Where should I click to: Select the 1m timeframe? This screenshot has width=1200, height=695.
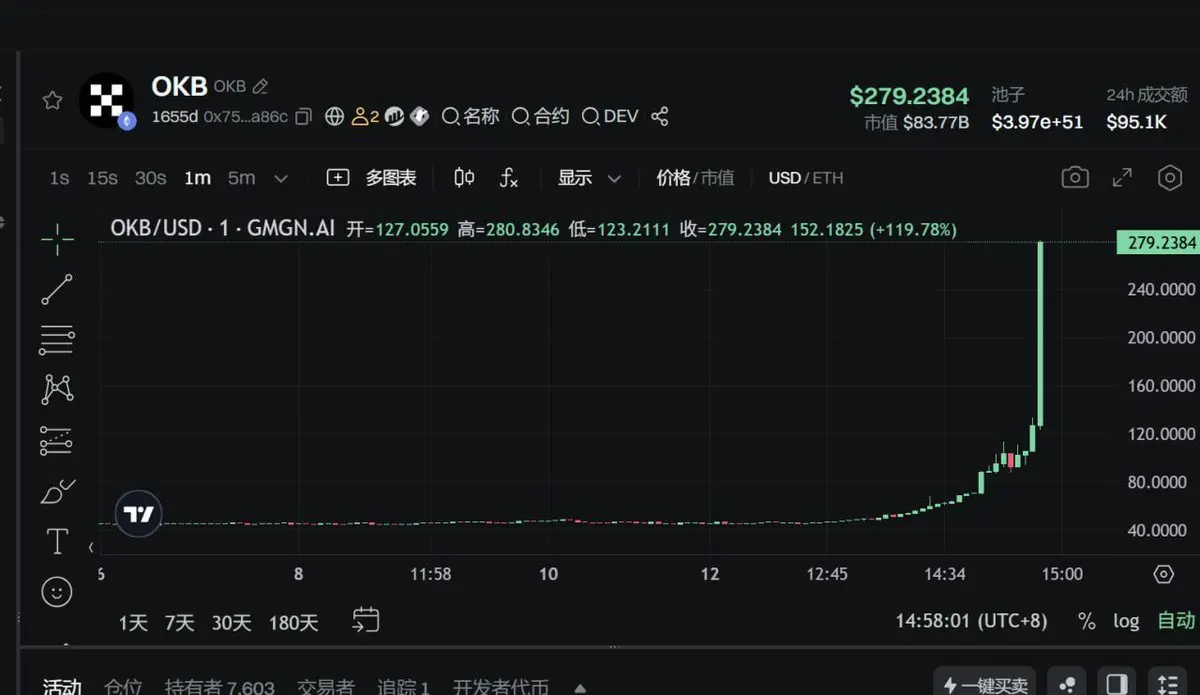197,178
